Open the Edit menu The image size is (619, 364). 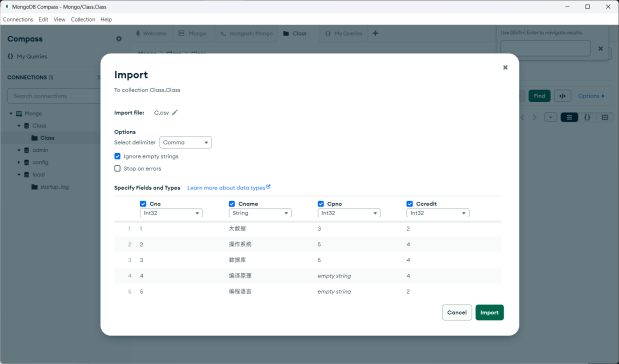click(x=43, y=19)
